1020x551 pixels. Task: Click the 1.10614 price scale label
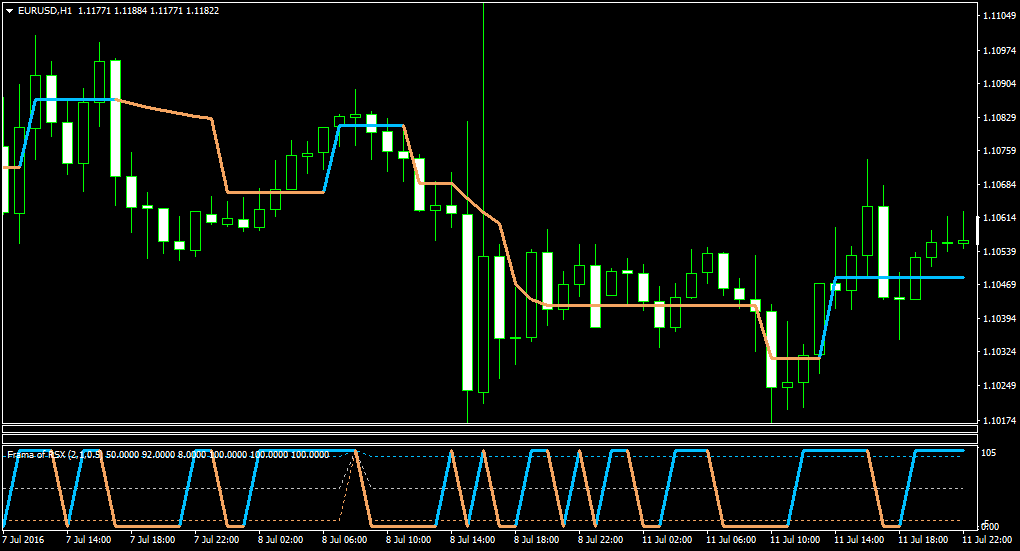(1000, 218)
